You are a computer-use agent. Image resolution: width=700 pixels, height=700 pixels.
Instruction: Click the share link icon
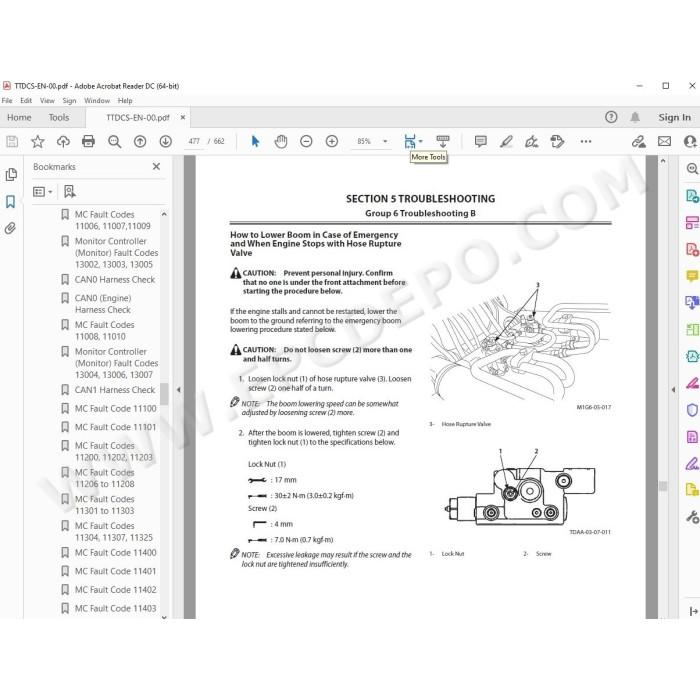coord(638,142)
